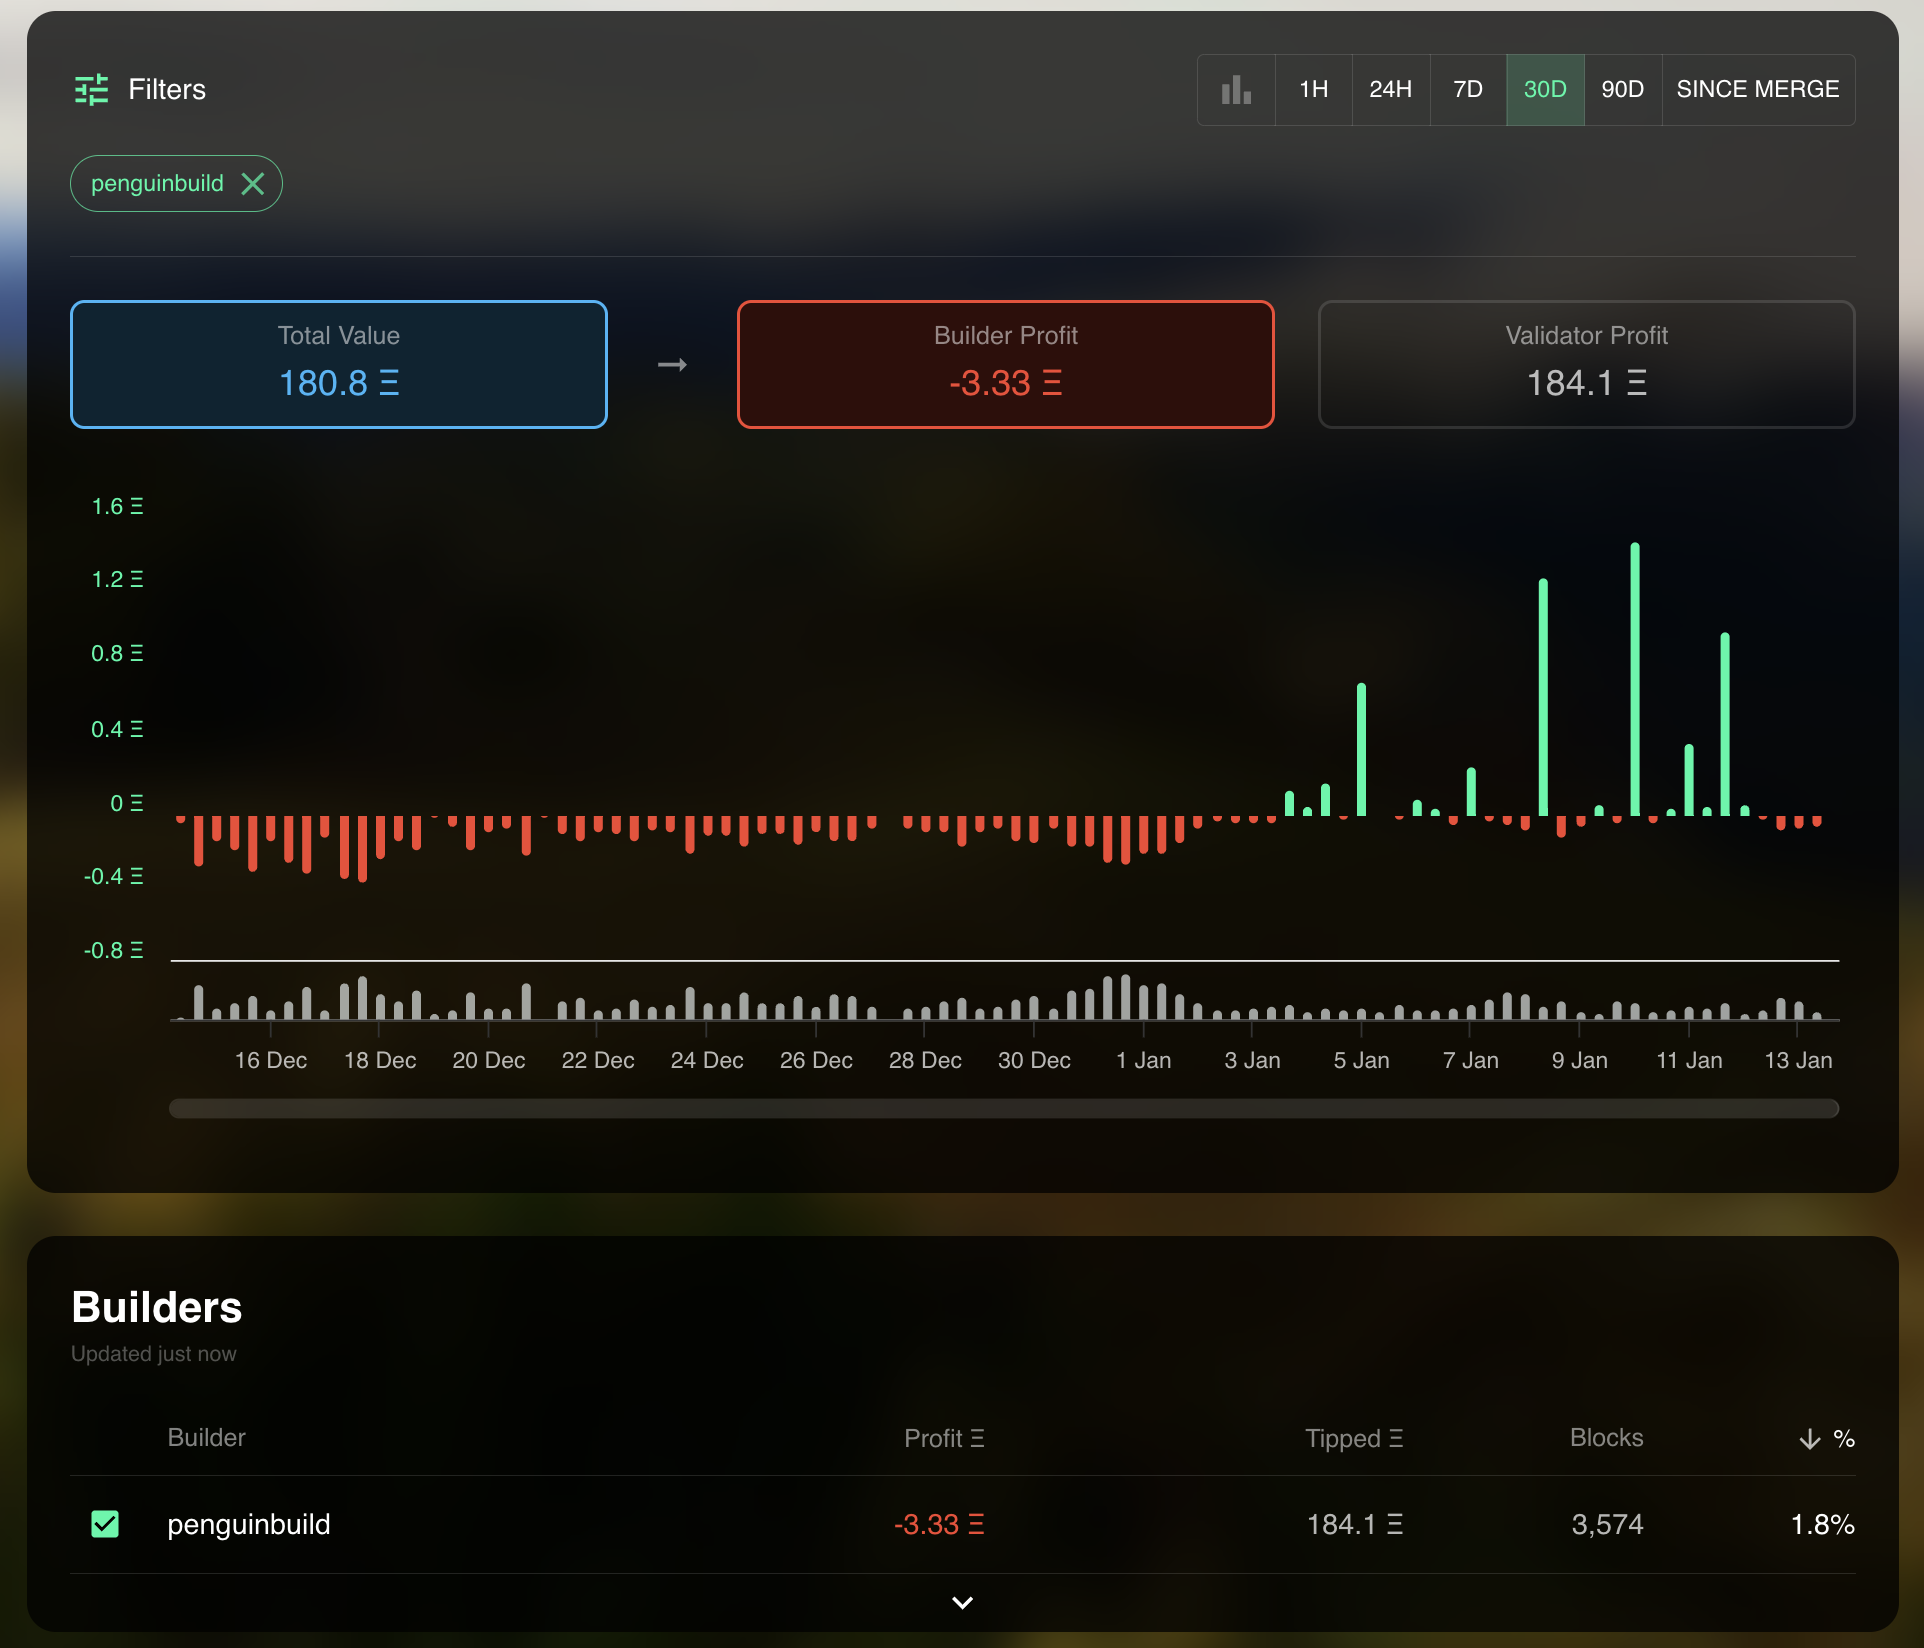This screenshot has width=1924, height=1648.
Task: Select the active 30D time range
Action: [x=1544, y=90]
